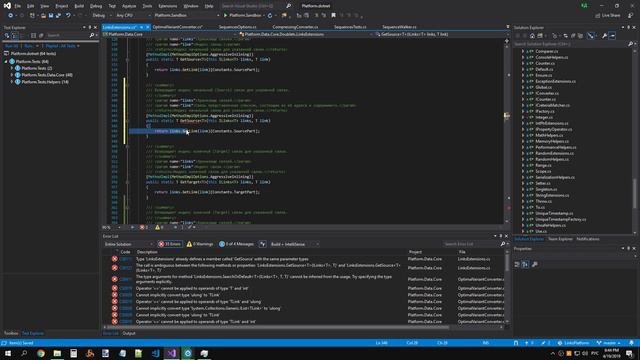This screenshot has width=640, height=360.
Task: Switch to CompressingConverter.cs tab
Action: [295, 27]
